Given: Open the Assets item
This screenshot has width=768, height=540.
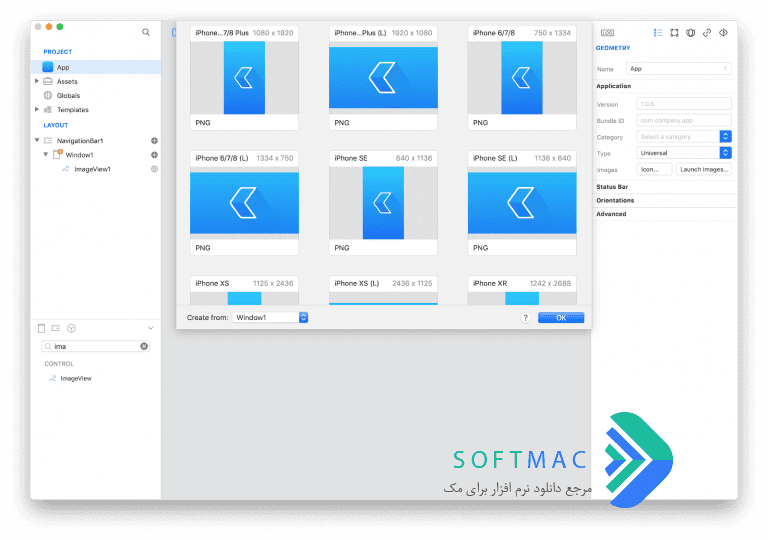Looking at the screenshot, I should click(67, 81).
